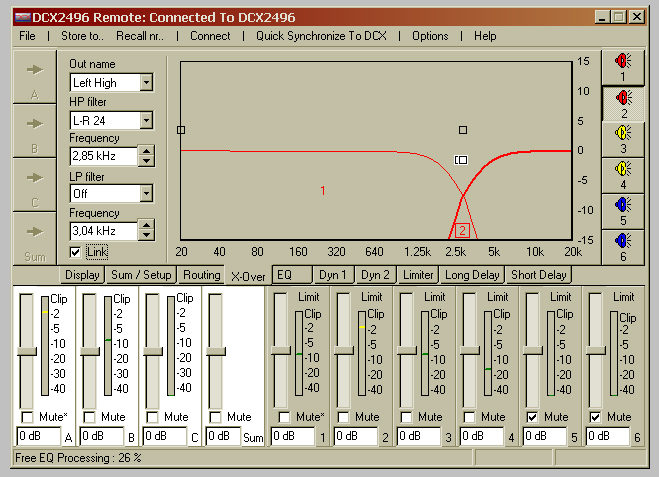Open the Help menu

(x=485, y=36)
